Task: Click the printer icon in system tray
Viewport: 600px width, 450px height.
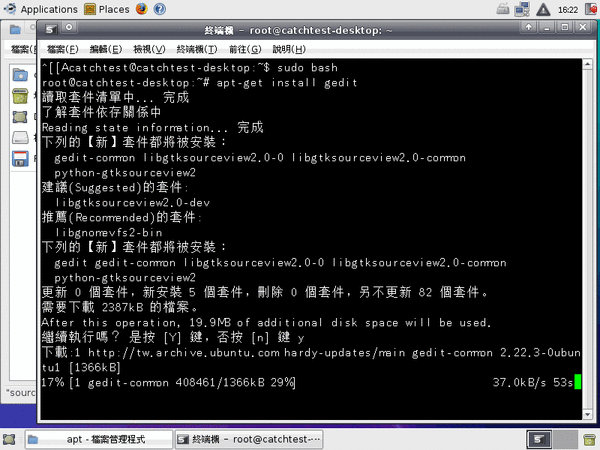Action: tap(503, 9)
